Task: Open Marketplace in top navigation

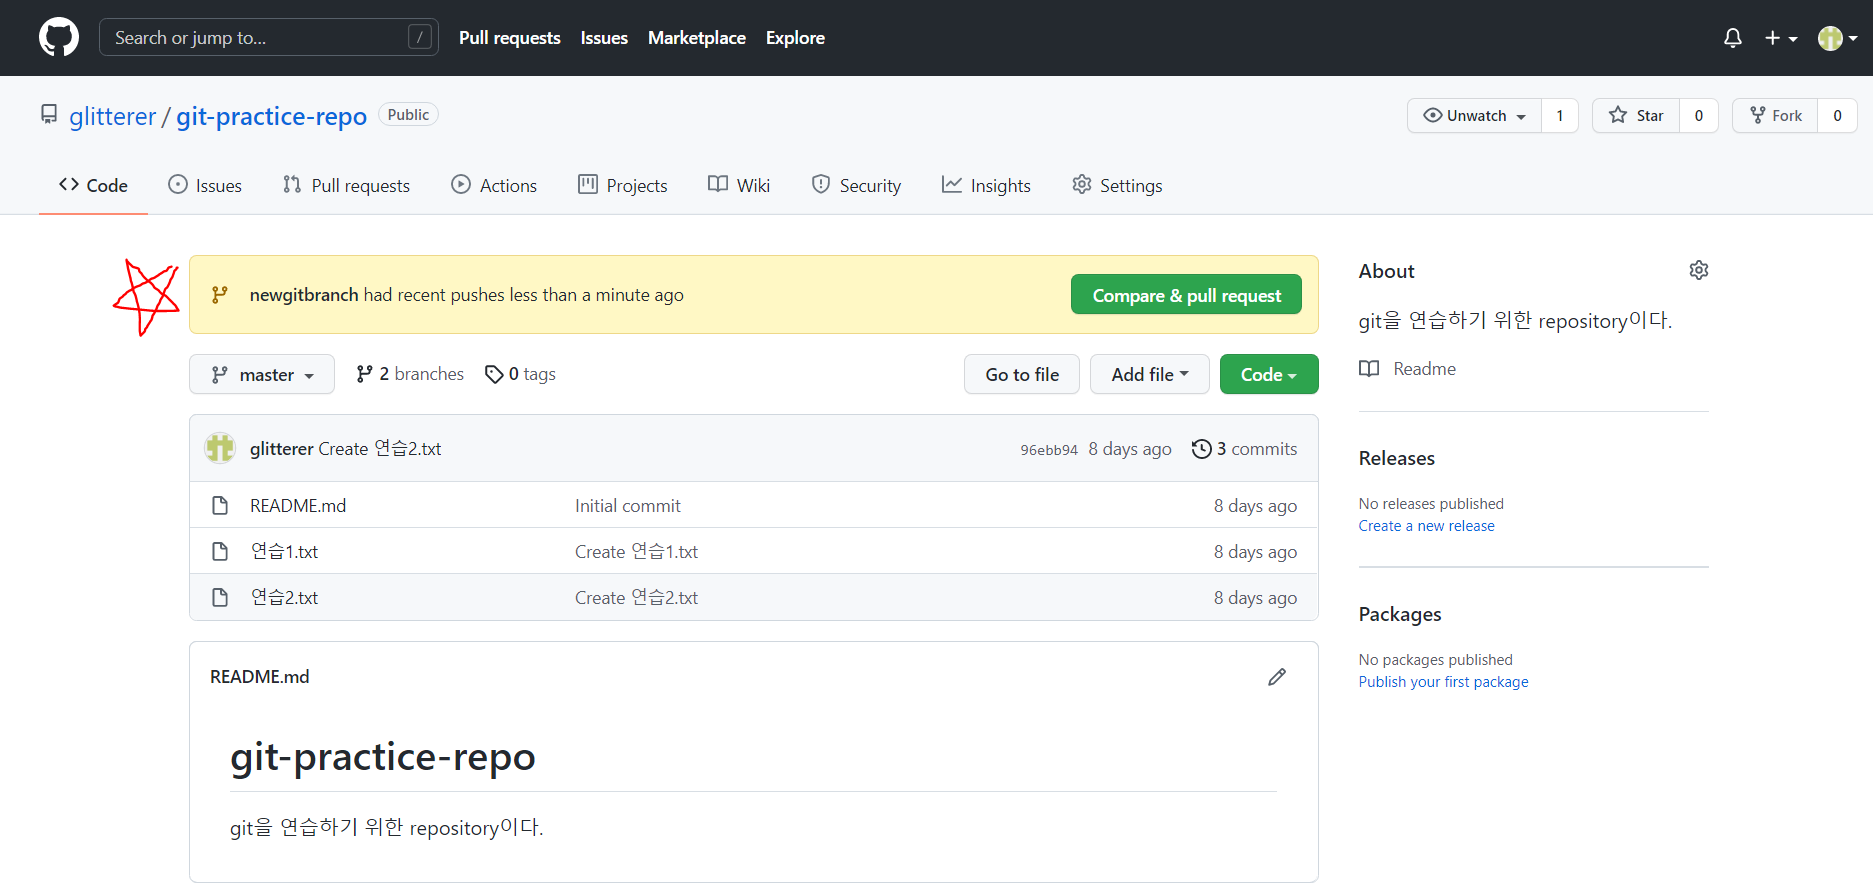Action: coord(697,38)
